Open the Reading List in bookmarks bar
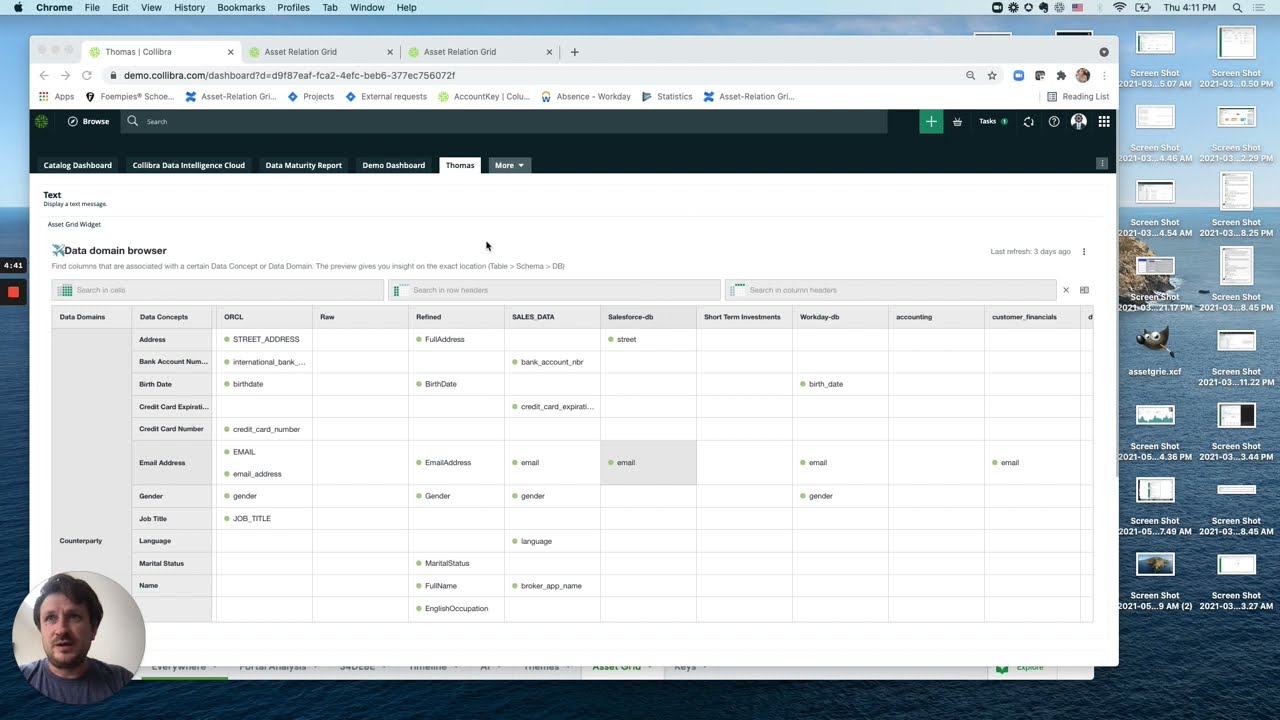 click(1078, 97)
